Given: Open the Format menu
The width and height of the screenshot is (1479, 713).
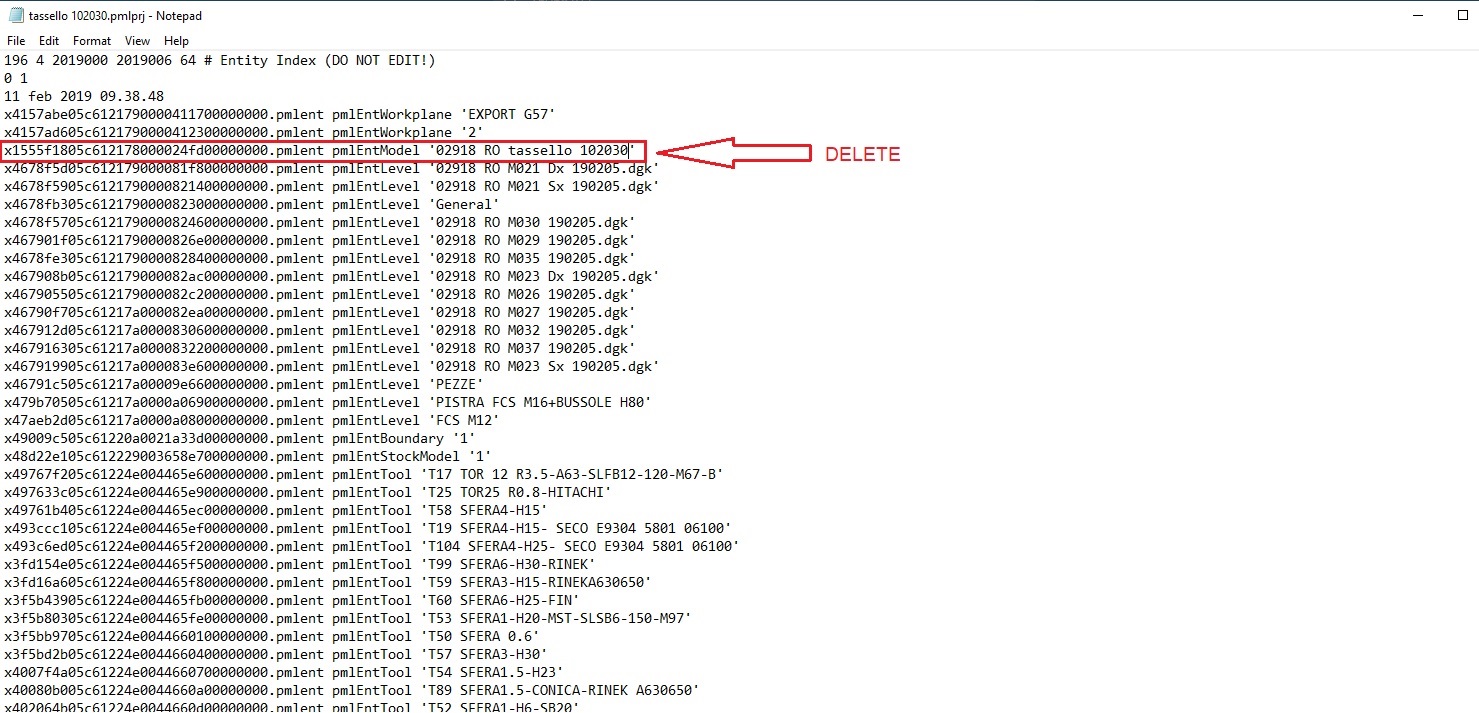Looking at the screenshot, I should [x=91, y=40].
